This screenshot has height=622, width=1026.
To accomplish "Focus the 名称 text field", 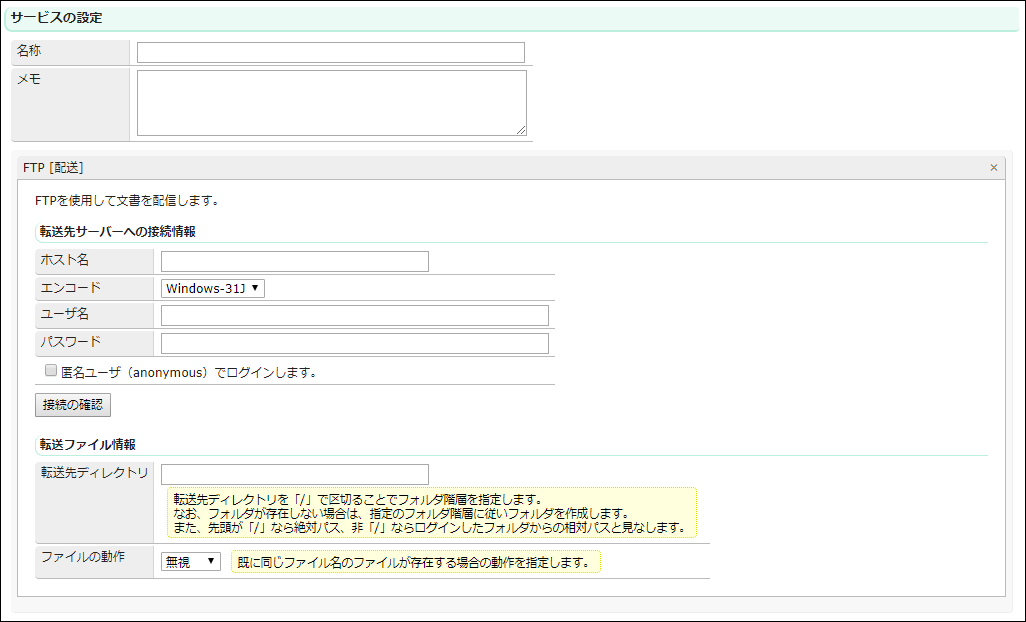I will pos(330,53).
